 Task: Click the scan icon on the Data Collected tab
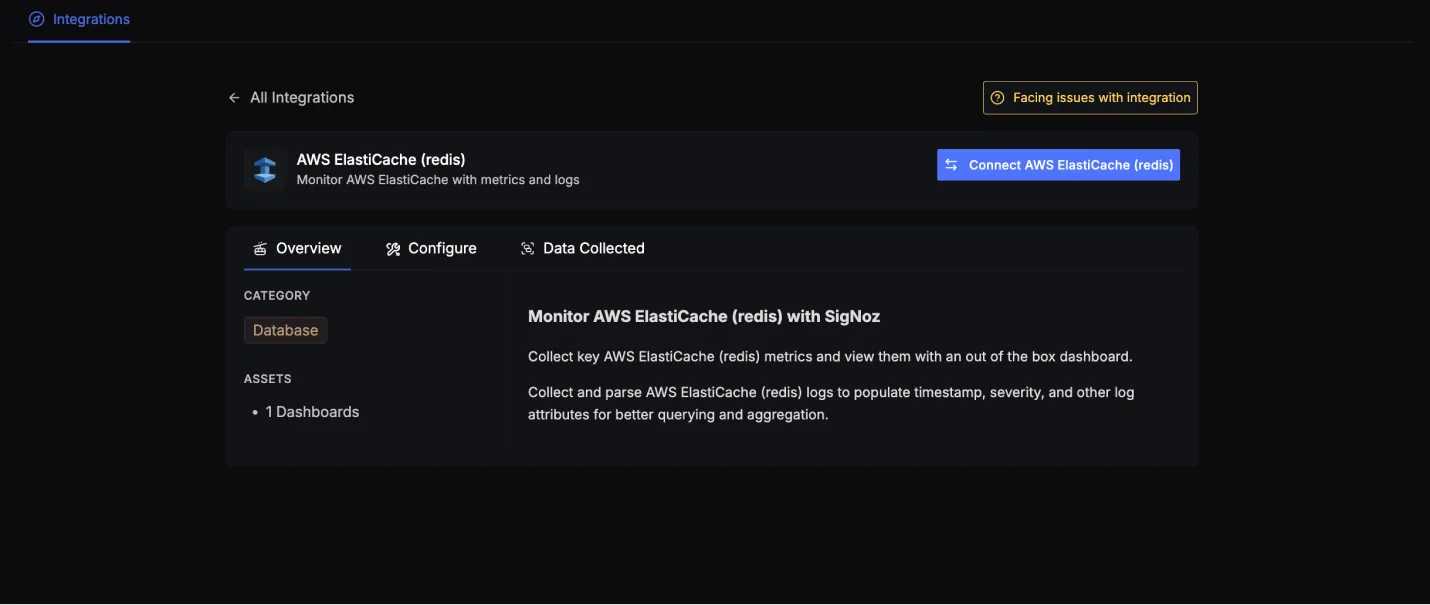[x=527, y=249]
